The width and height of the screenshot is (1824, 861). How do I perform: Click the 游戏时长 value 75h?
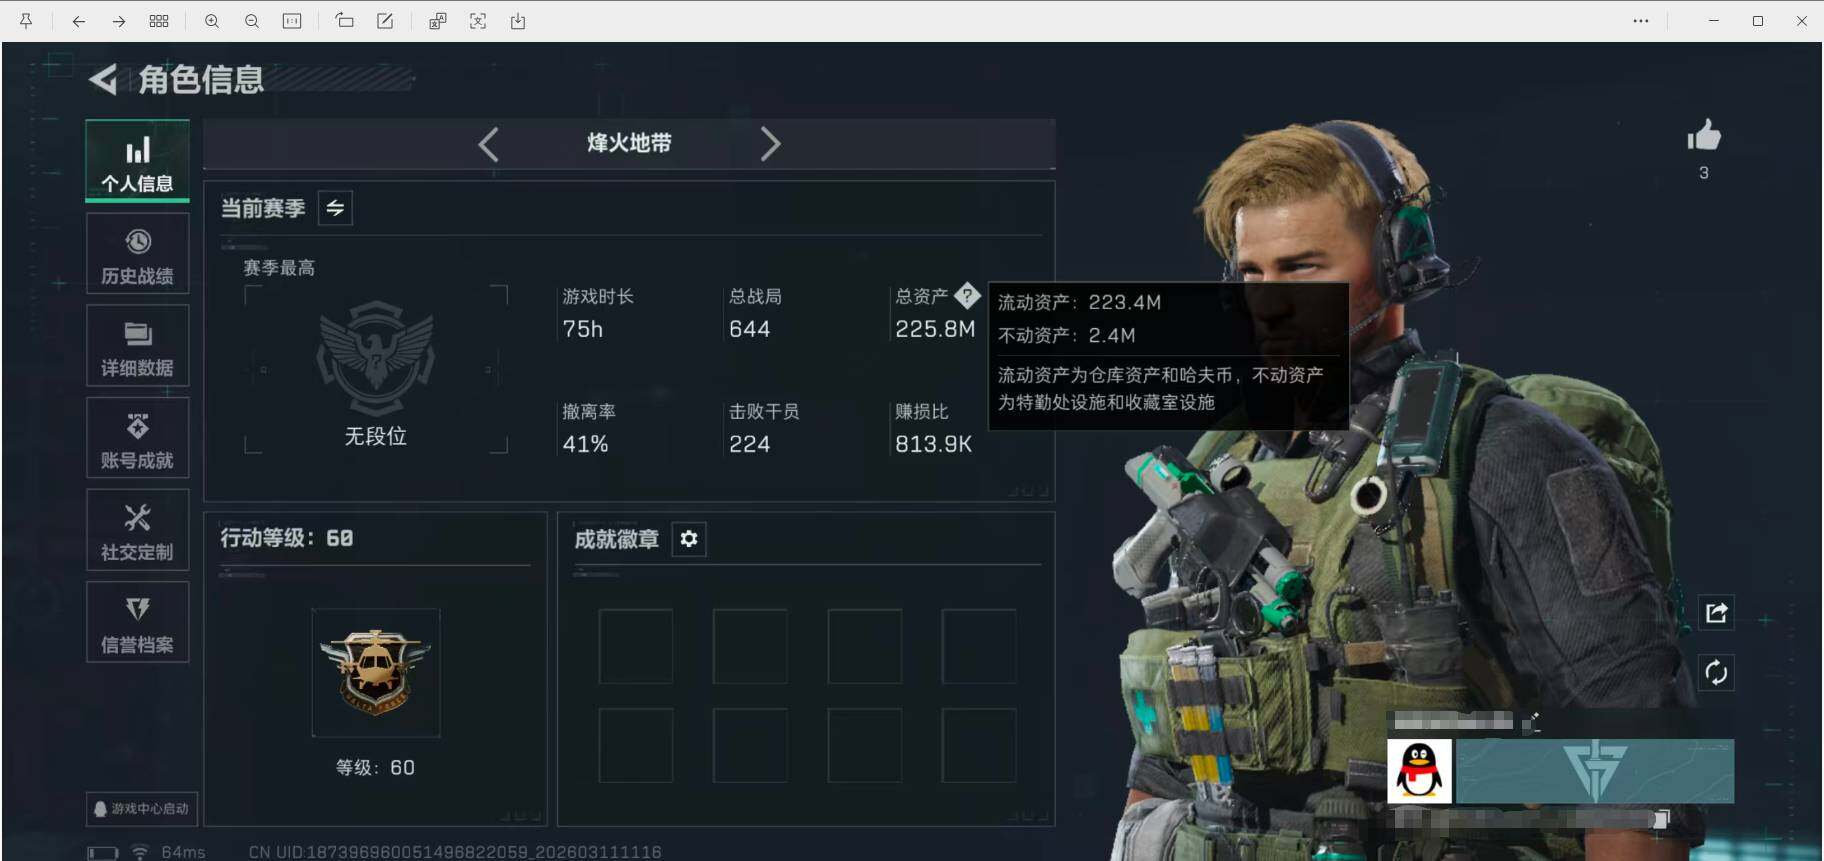point(582,329)
